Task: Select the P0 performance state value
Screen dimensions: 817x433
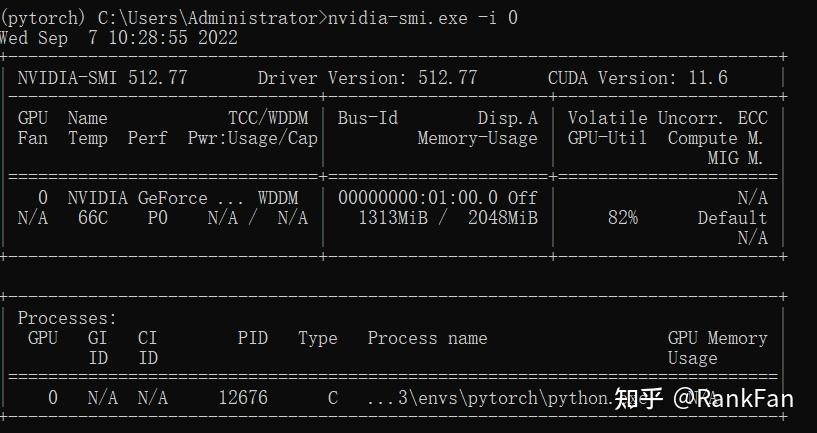Action: click(x=157, y=218)
